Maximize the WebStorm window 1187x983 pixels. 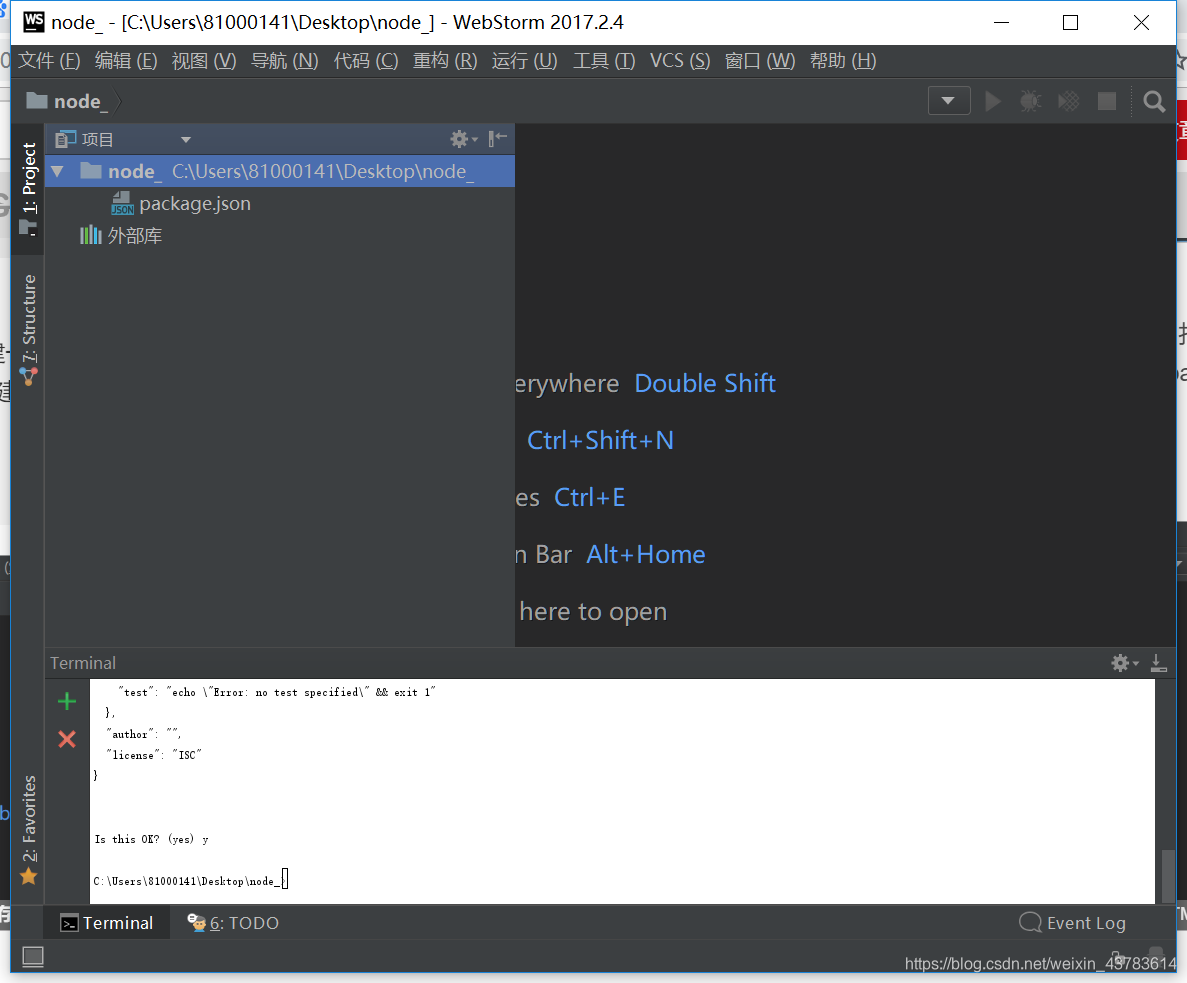pos(1070,23)
